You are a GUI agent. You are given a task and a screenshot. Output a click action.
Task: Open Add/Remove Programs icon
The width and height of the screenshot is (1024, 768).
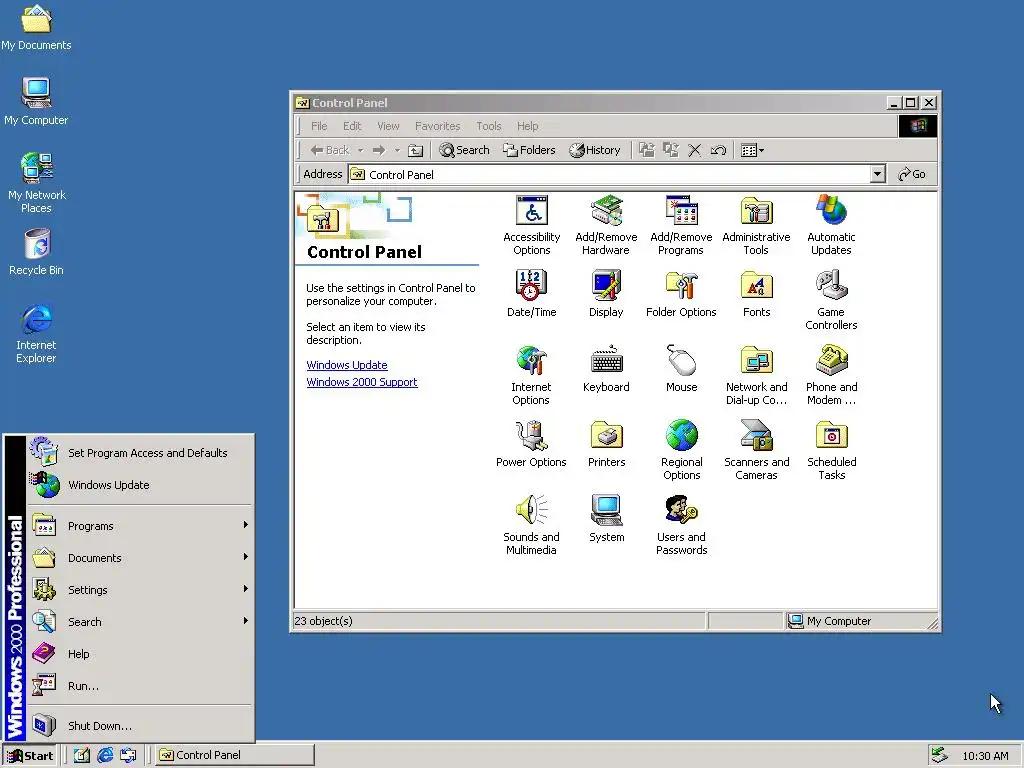(681, 226)
